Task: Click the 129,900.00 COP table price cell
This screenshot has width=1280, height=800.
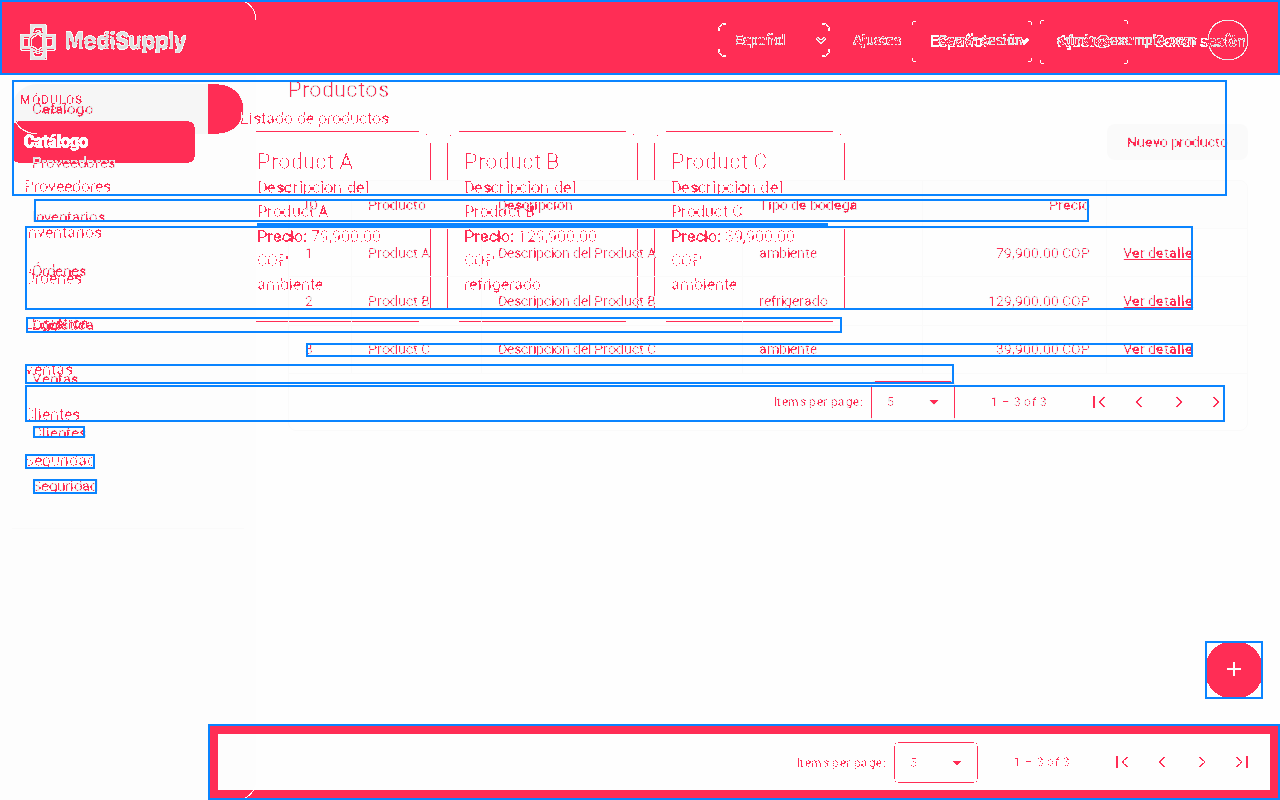Action: pos(1039,301)
